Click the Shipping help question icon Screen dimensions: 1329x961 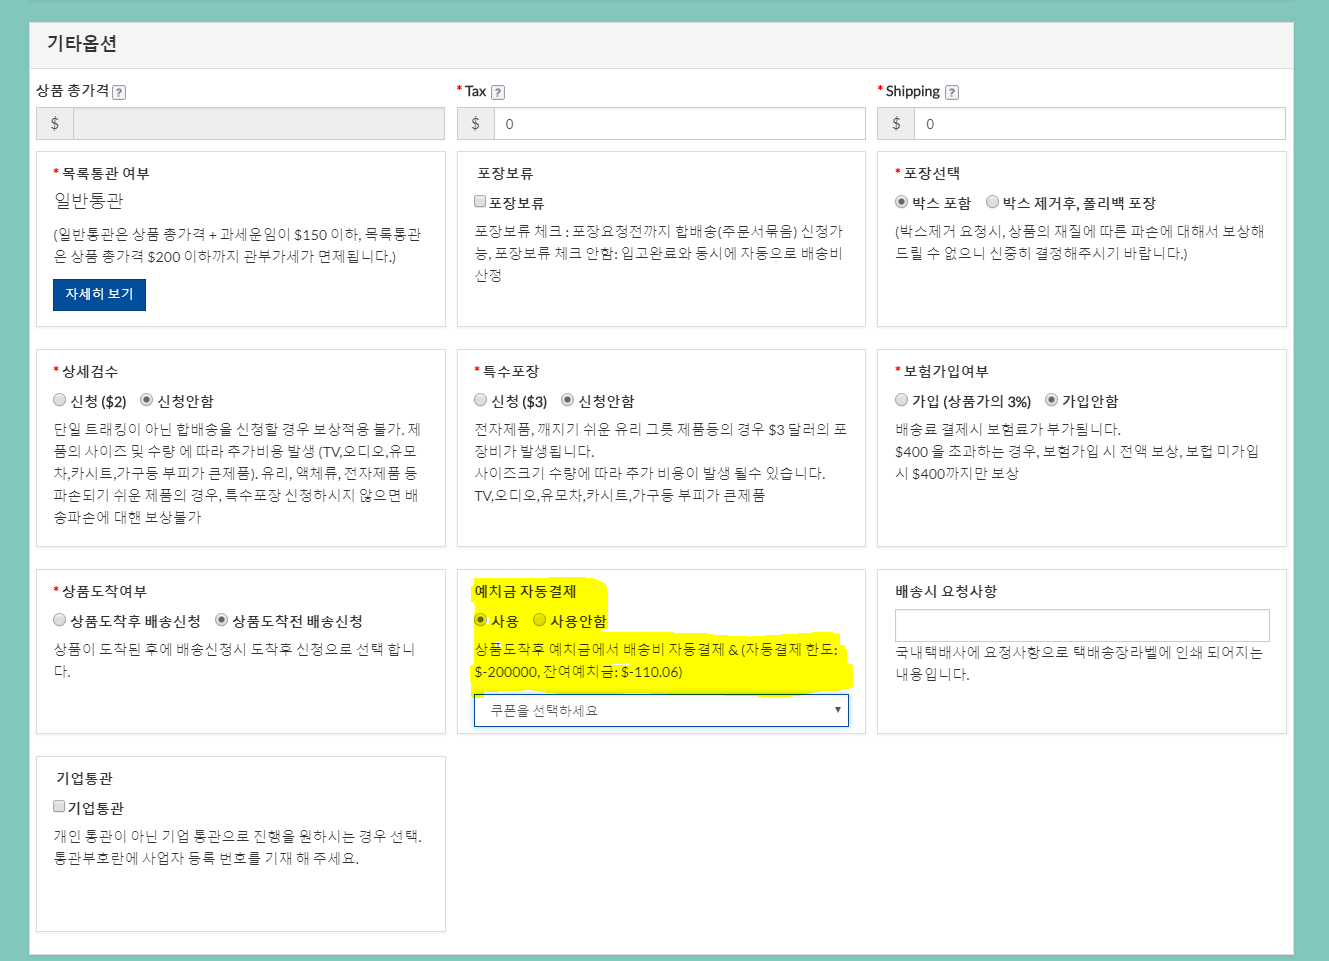[x=952, y=92]
